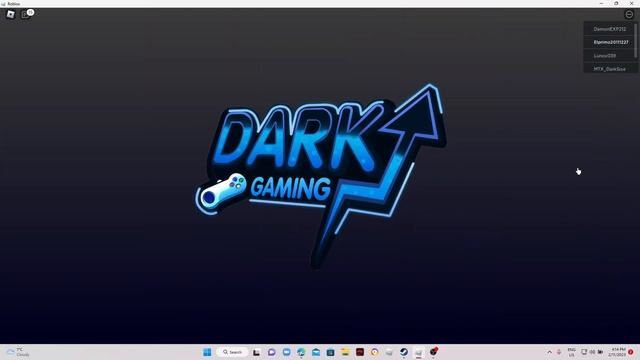Open the battery status tray icon
Viewport: 640px width, 360px height.
tap(600, 352)
